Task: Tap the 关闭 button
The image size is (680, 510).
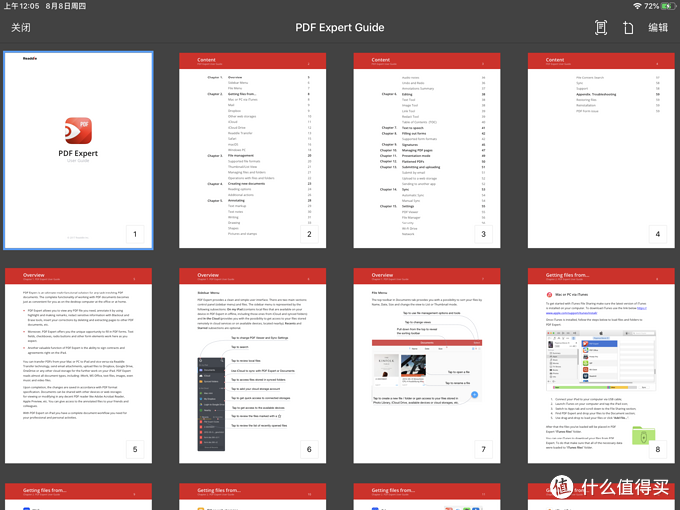Action: tap(20, 28)
